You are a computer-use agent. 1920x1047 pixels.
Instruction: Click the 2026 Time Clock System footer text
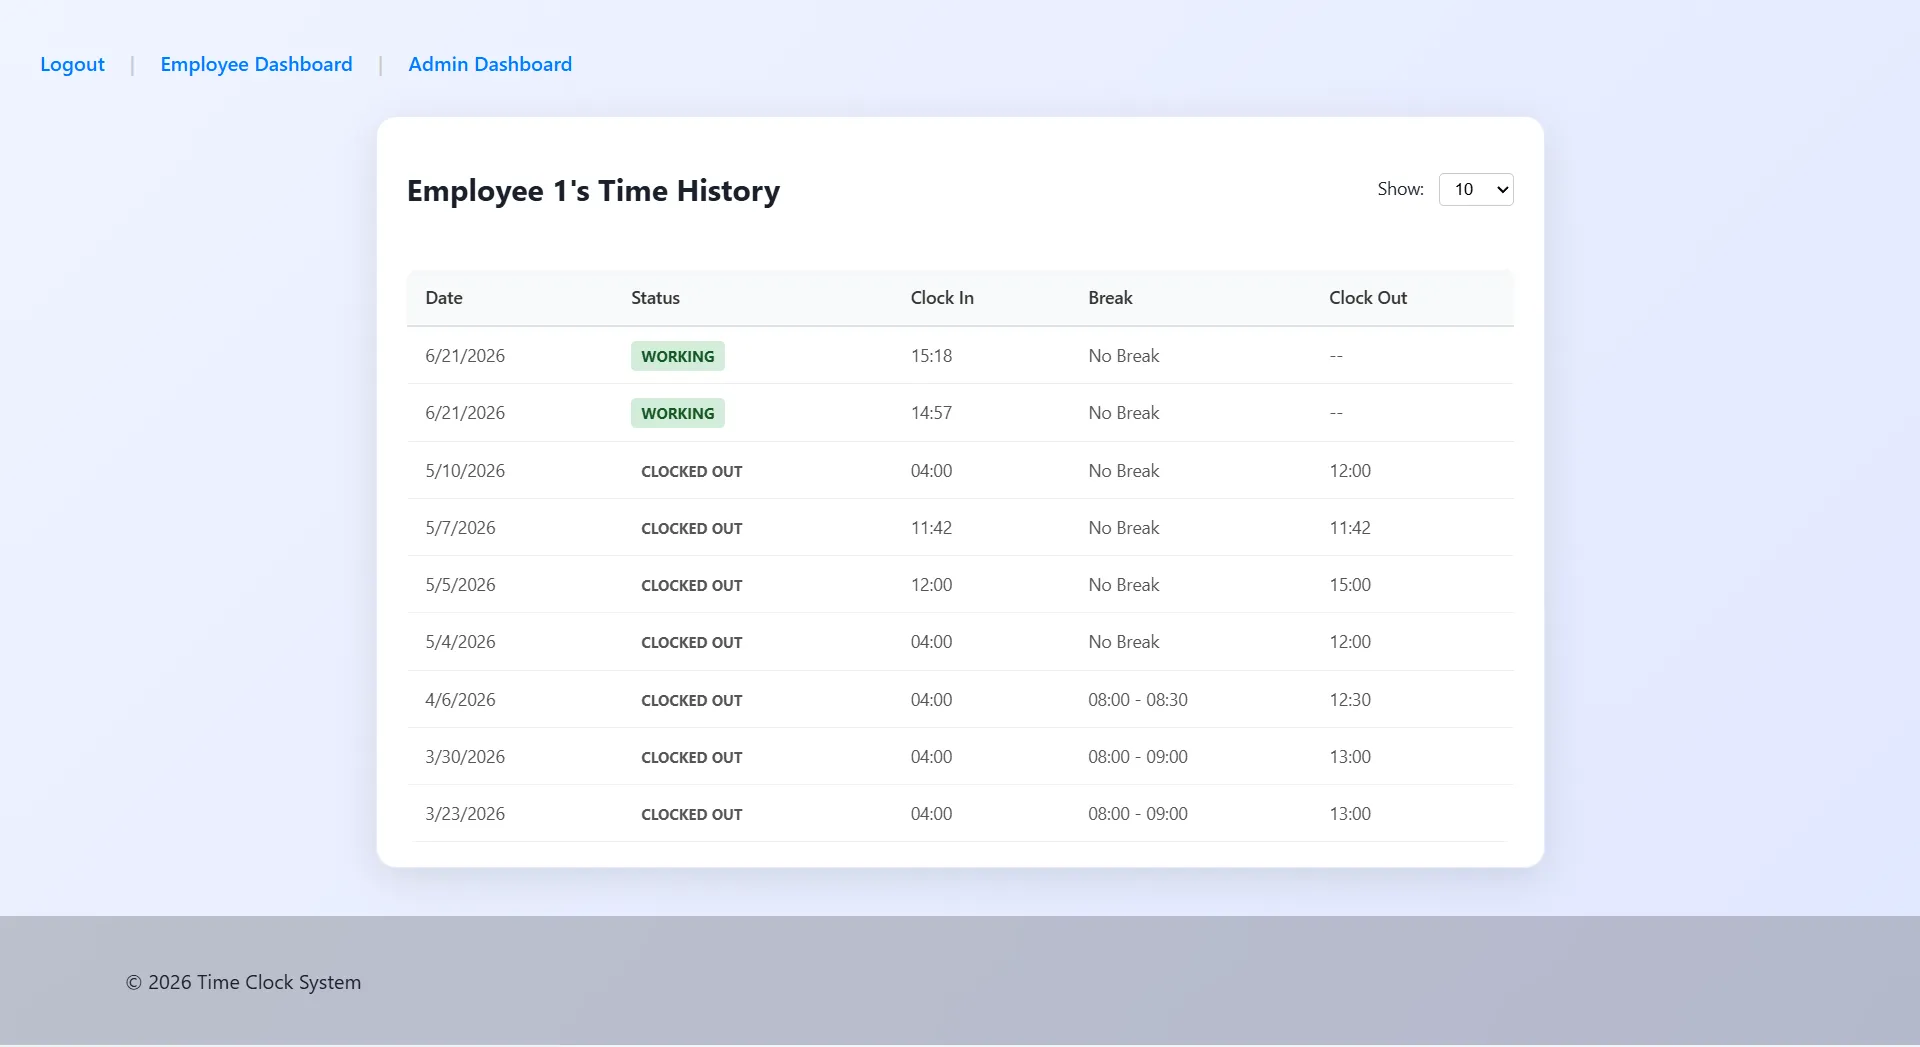tap(243, 982)
